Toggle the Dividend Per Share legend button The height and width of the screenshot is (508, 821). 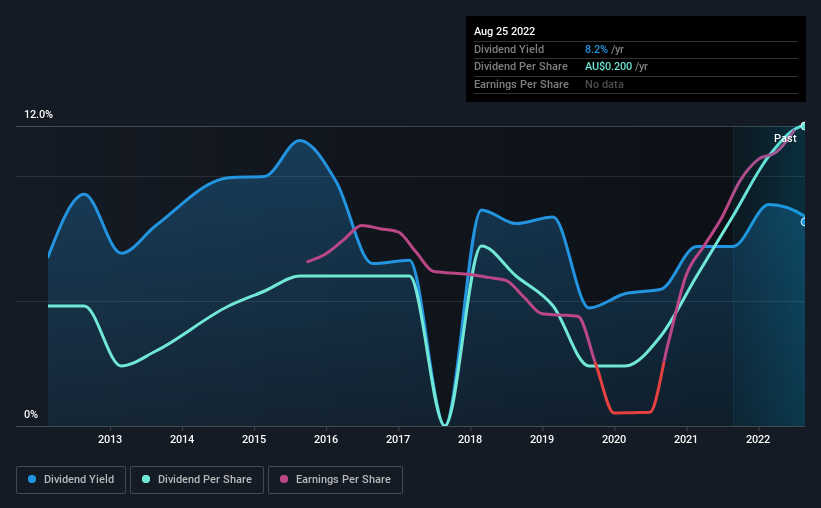197,480
